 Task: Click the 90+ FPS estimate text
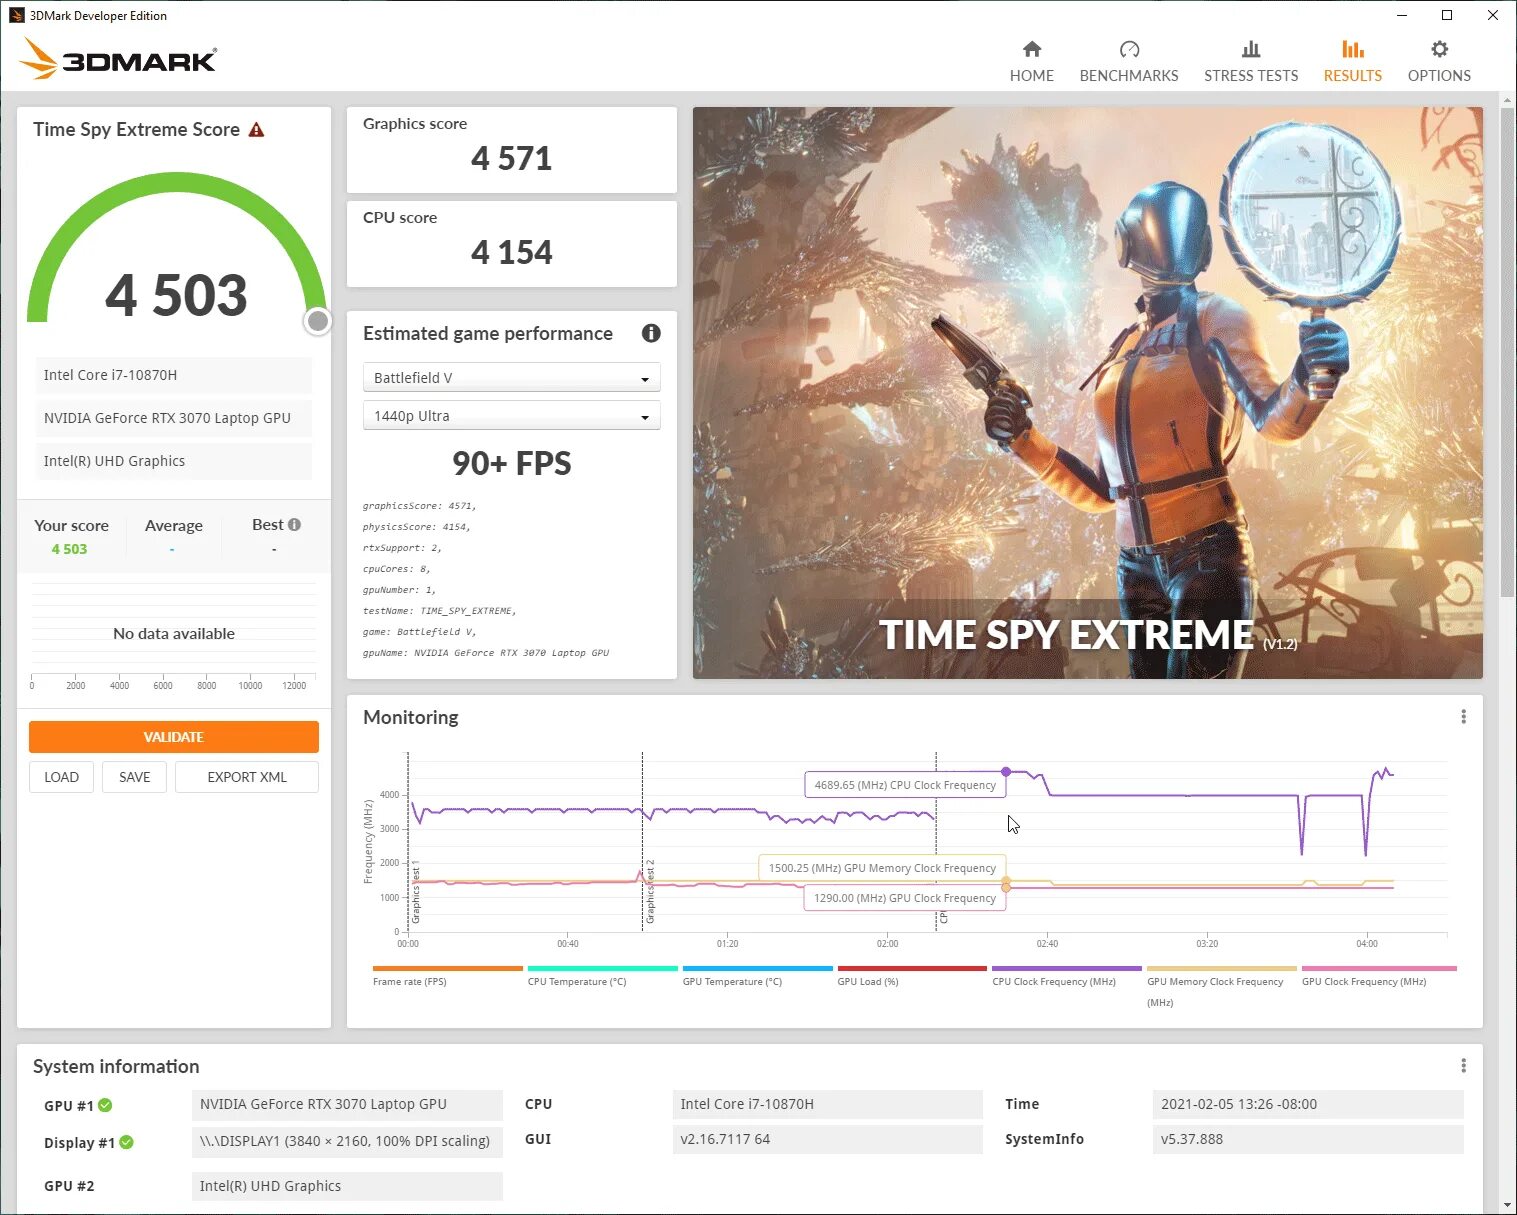(x=511, y=463)
